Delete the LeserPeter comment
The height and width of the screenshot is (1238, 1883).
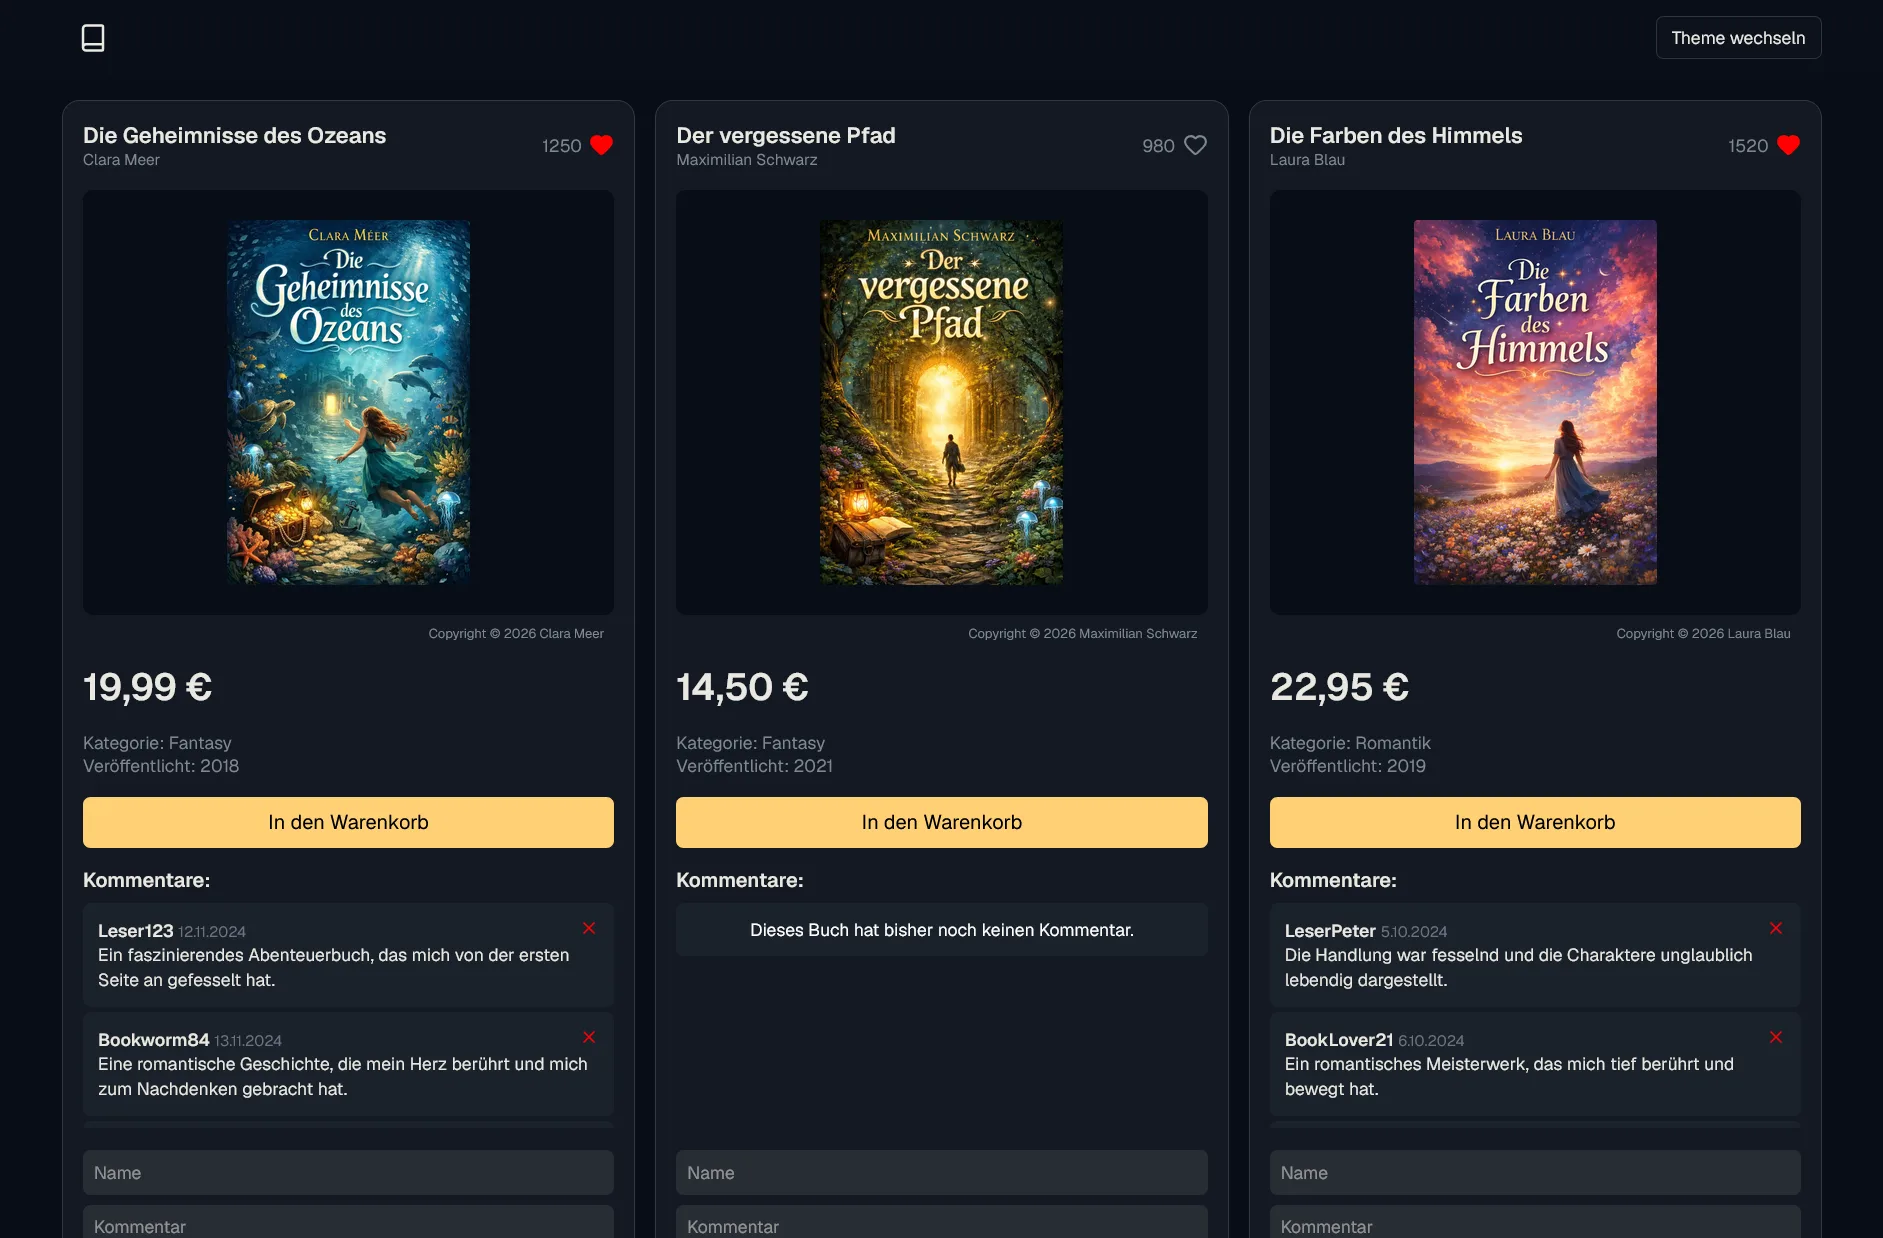[1776, 928]
